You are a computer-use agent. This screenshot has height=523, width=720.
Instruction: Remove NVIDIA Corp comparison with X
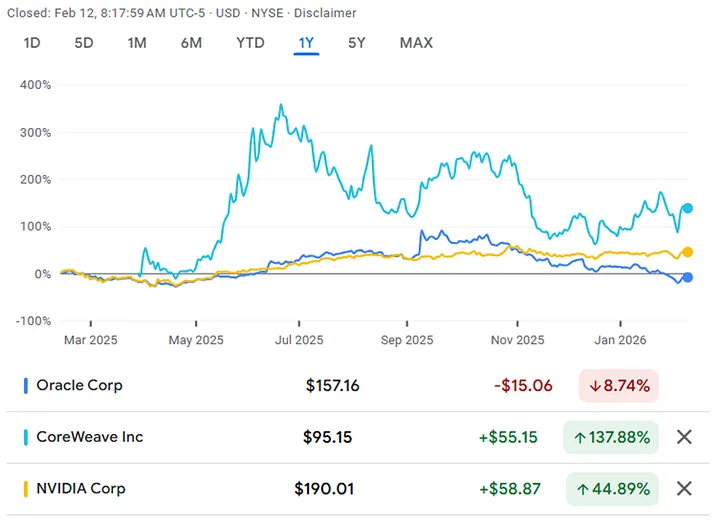coord(684,489)
